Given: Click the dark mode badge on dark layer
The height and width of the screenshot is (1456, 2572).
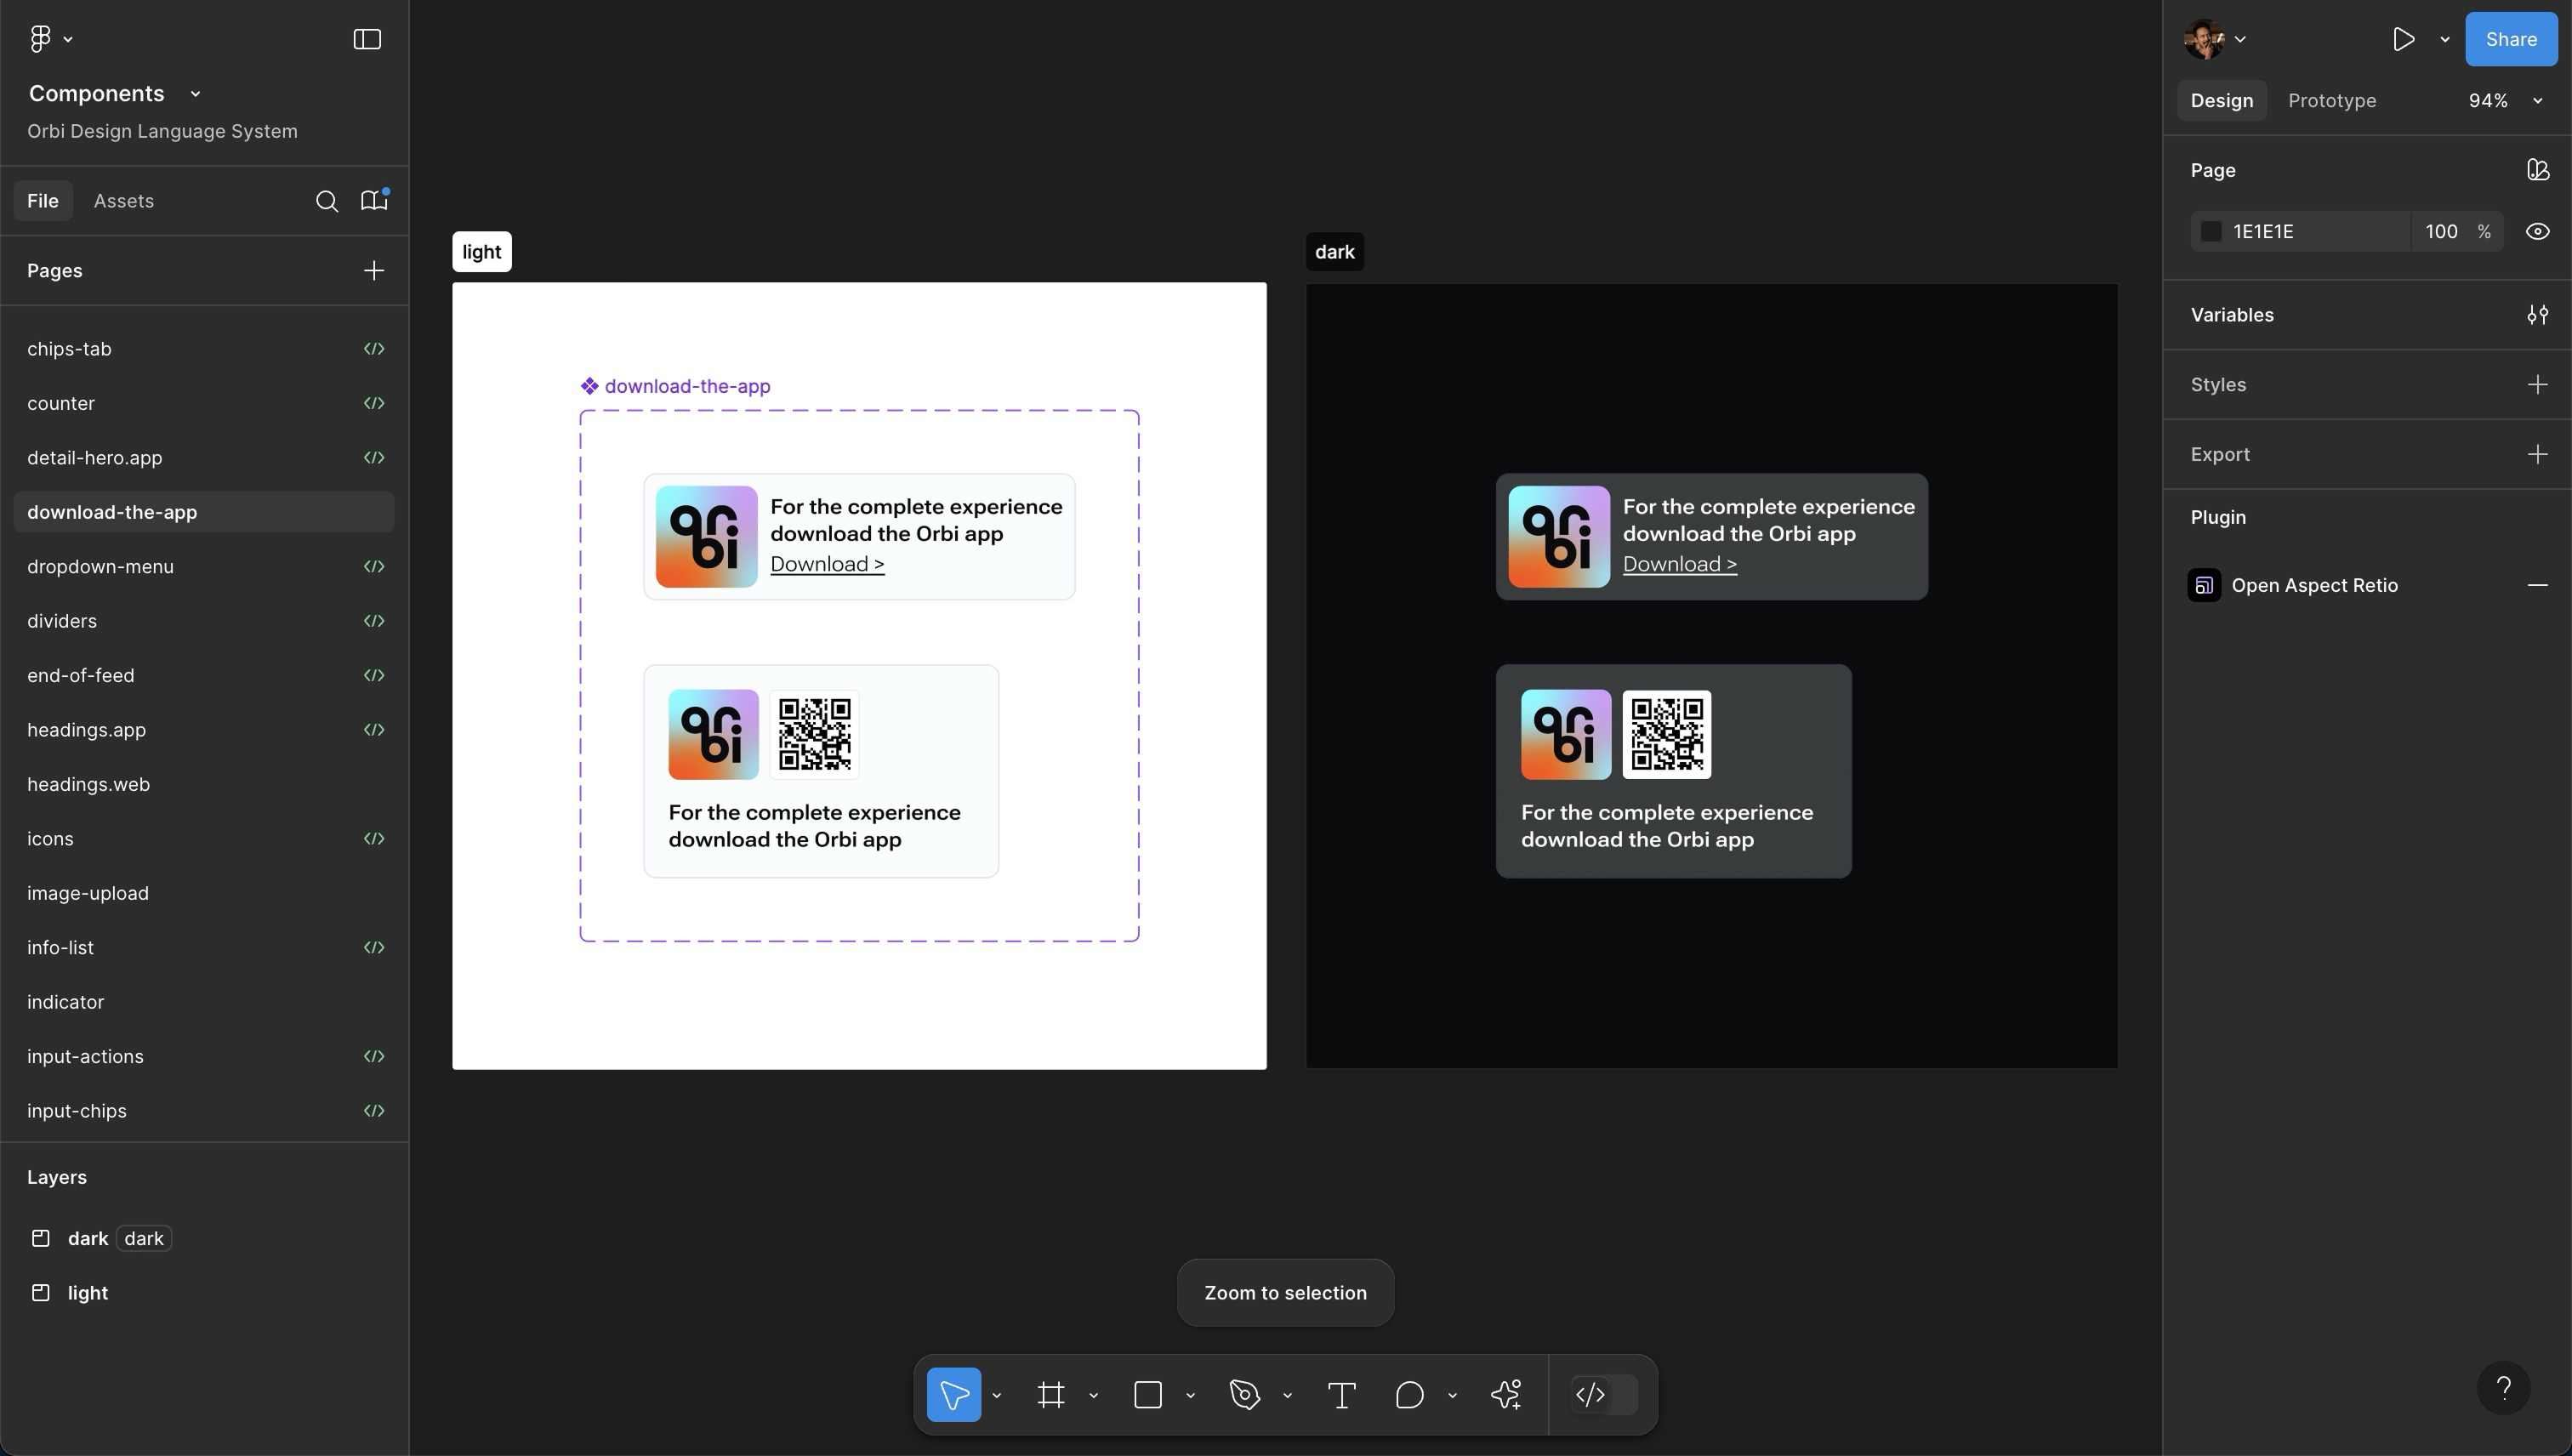Looking at the screenshot, I should tap(144, 1238).
